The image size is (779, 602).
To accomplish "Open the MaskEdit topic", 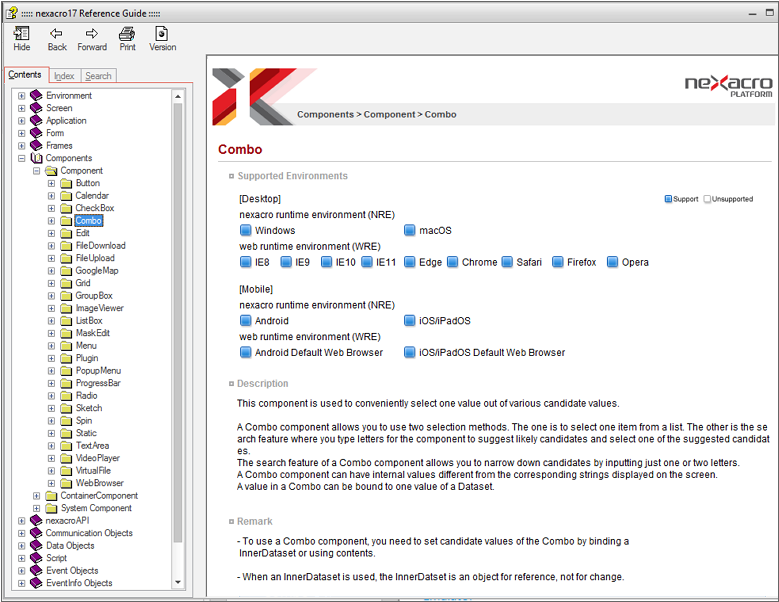I will 93,333.
